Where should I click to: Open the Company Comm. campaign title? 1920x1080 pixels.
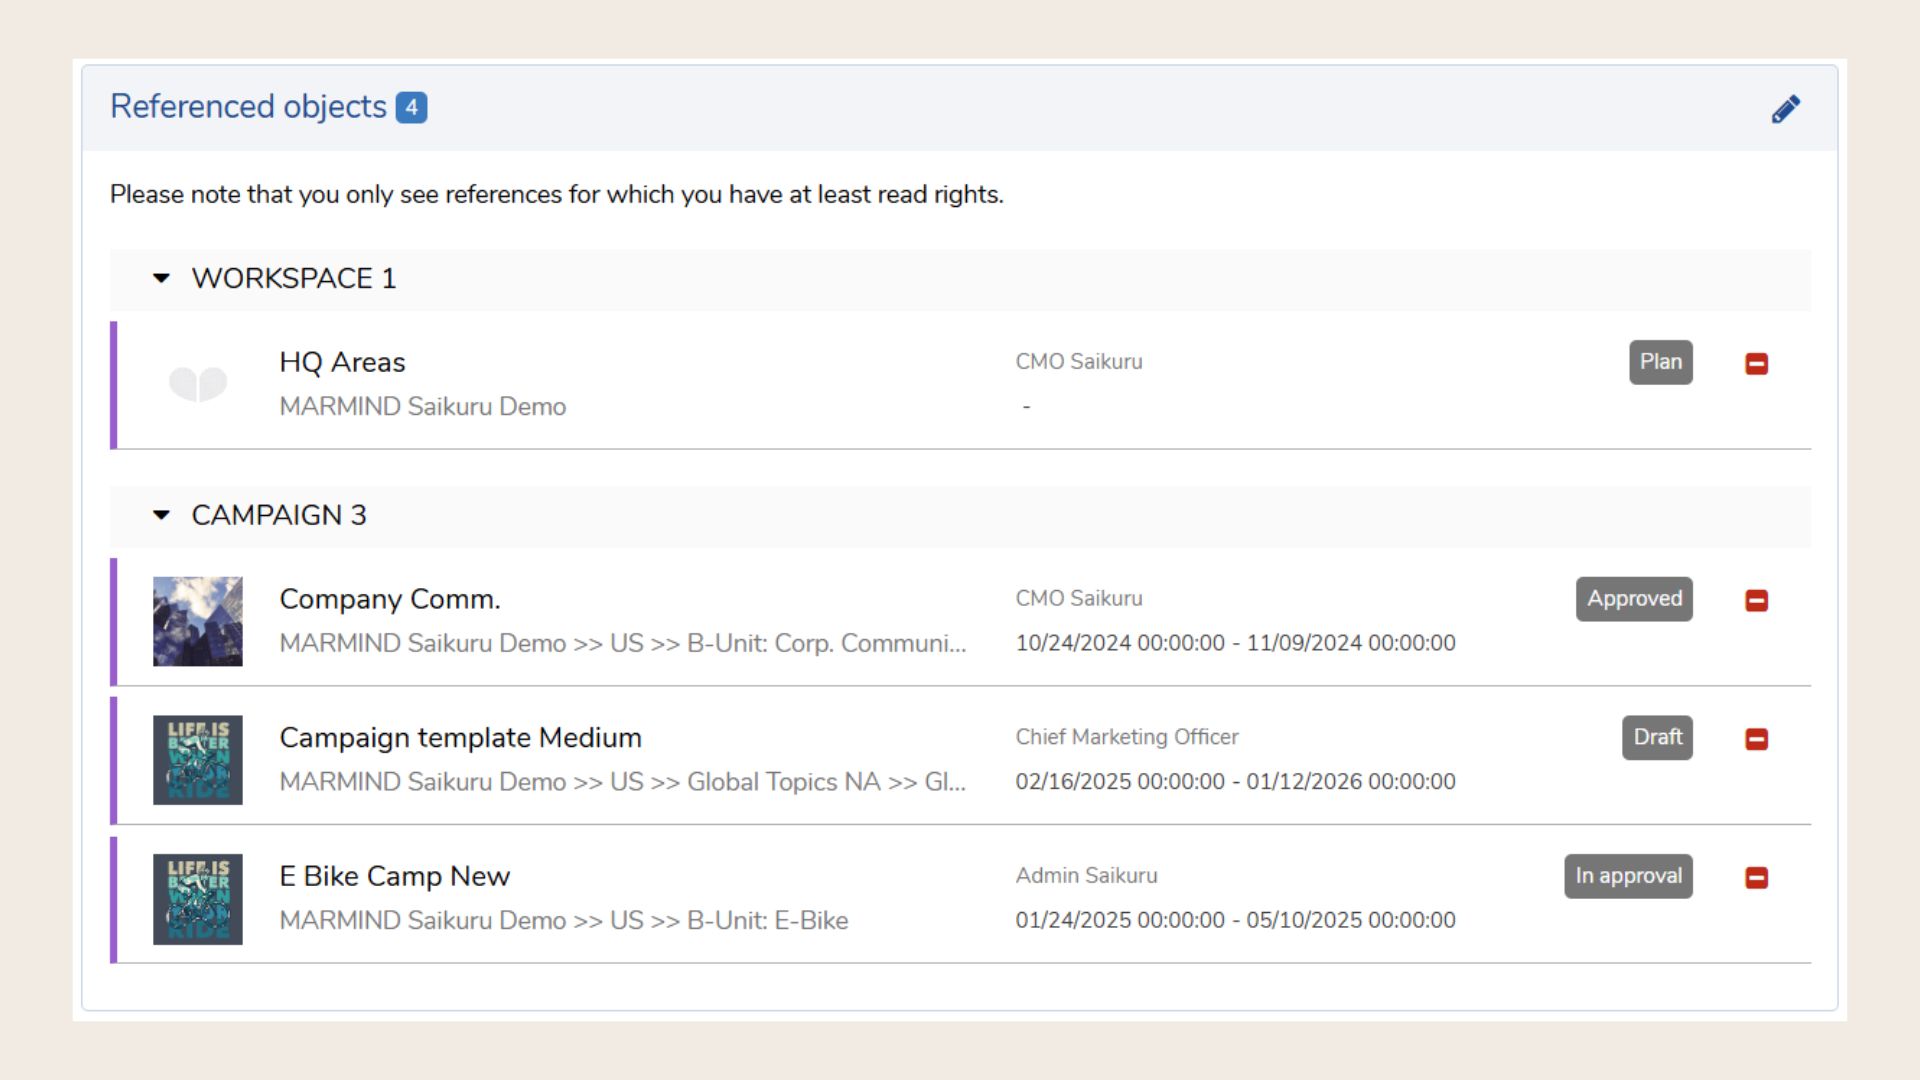[390, 599]
